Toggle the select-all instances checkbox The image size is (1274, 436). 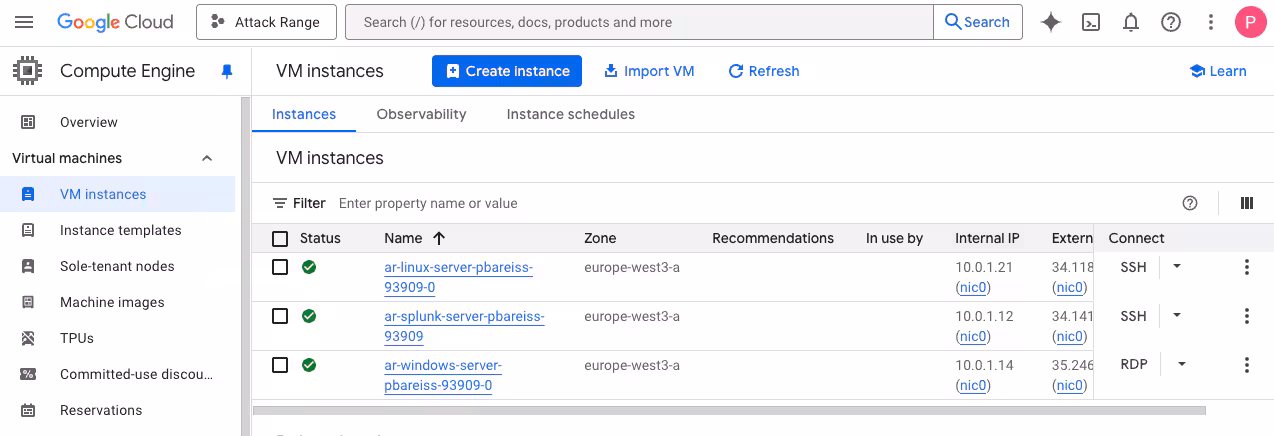click(x=280, y=239)
